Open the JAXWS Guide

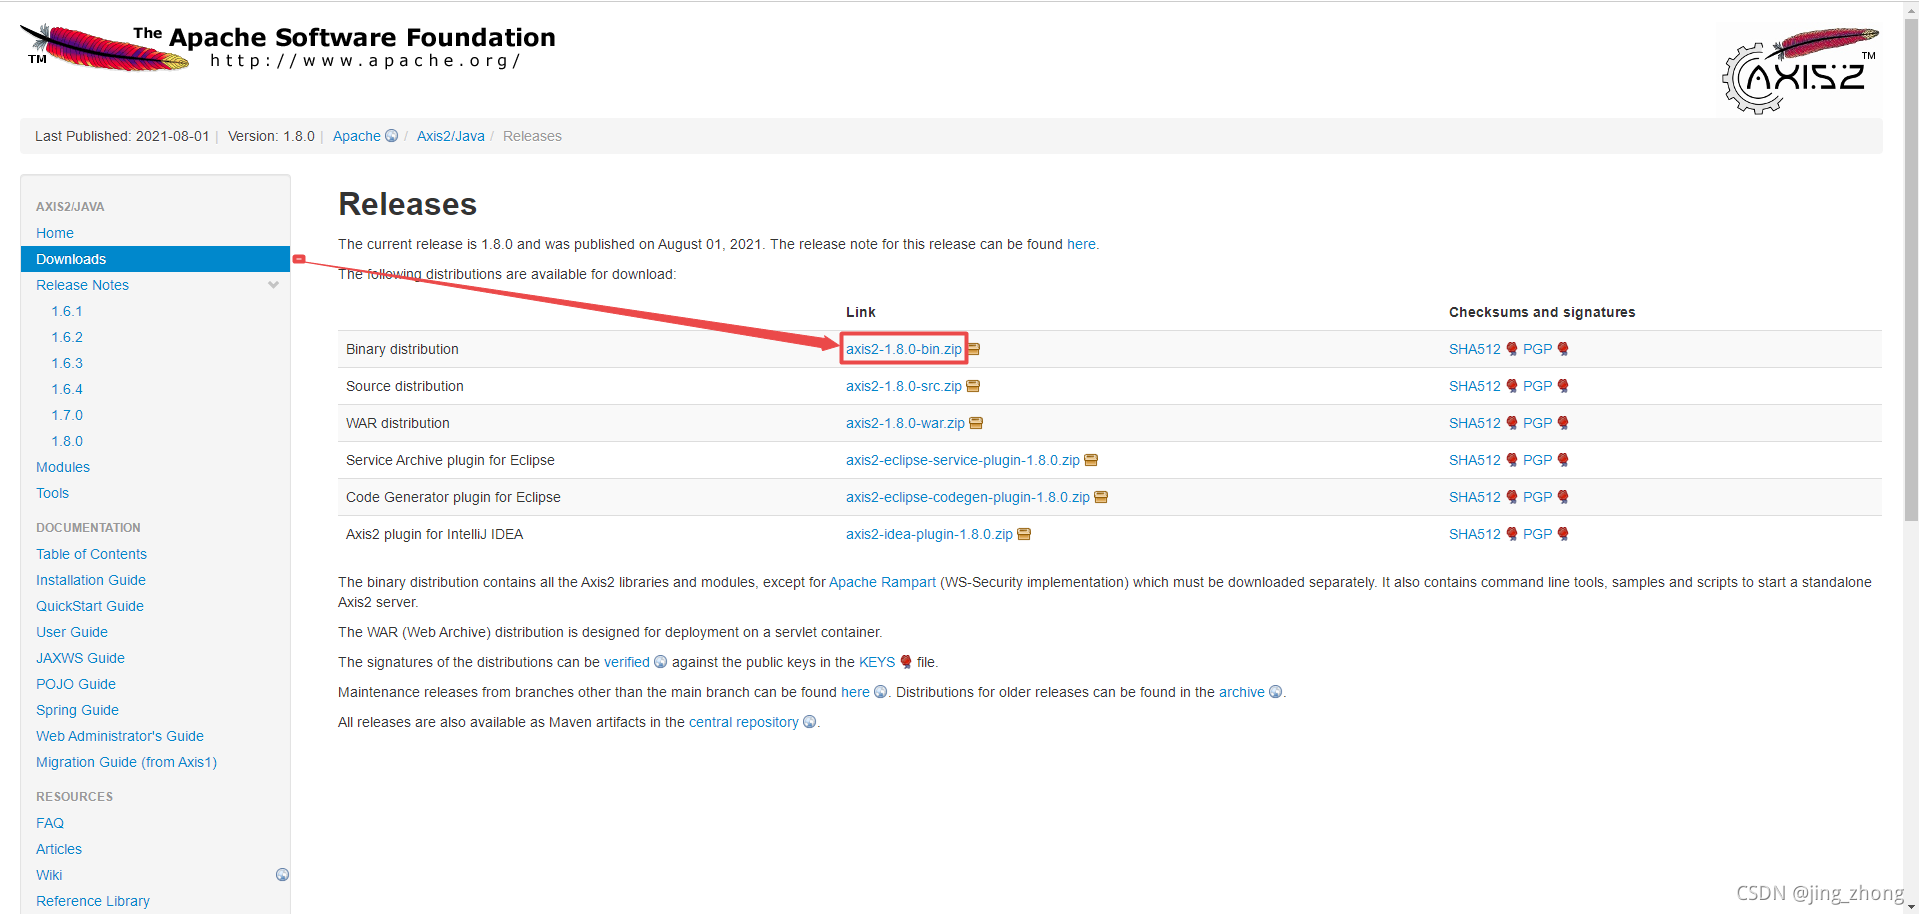(81, 658)
